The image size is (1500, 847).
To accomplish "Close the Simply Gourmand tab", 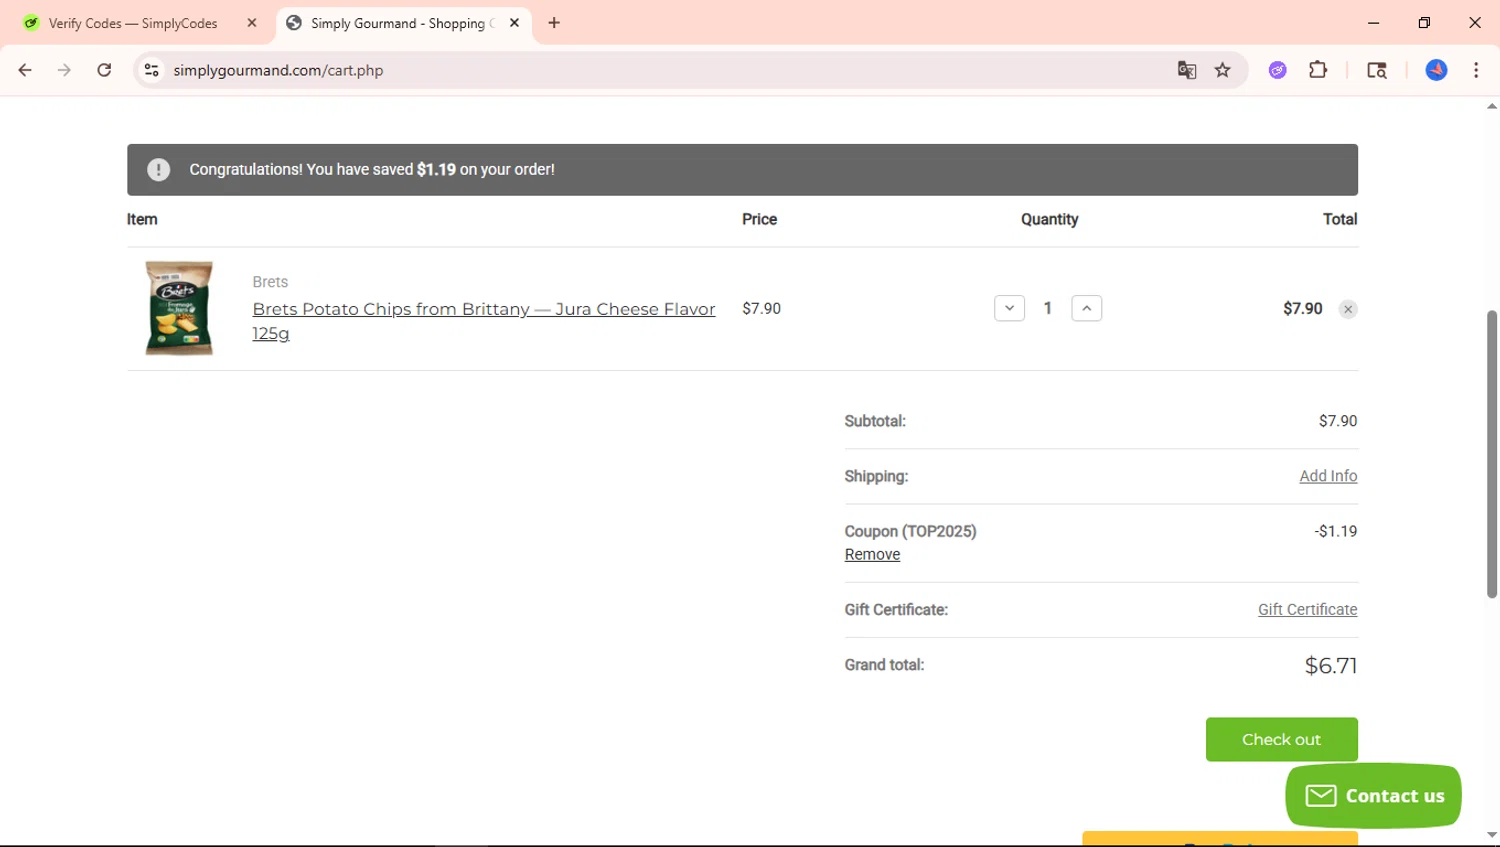I will click(x=514, y=23).
